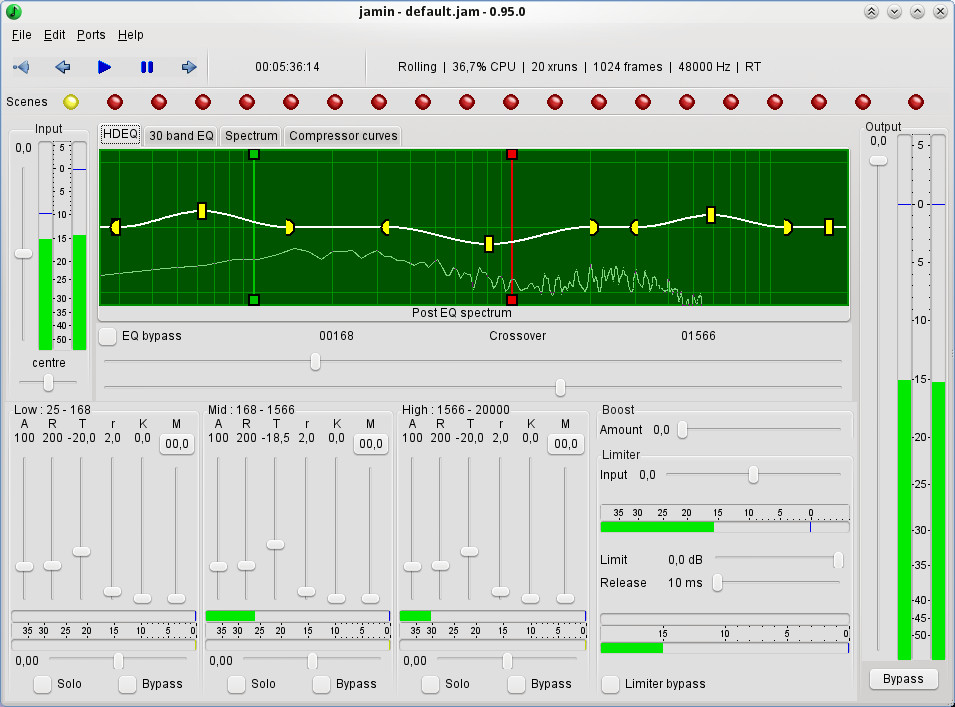955x707 pixels.
Task: Switch to the 30 band EQ tab
Action: tap(181, 136)
